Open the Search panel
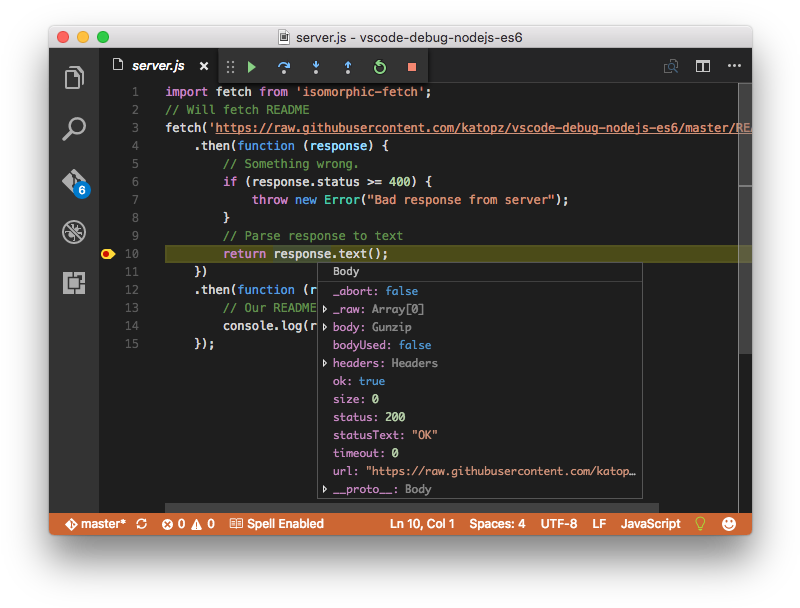This screenshot has width=800, height=608. coord(73,129)
